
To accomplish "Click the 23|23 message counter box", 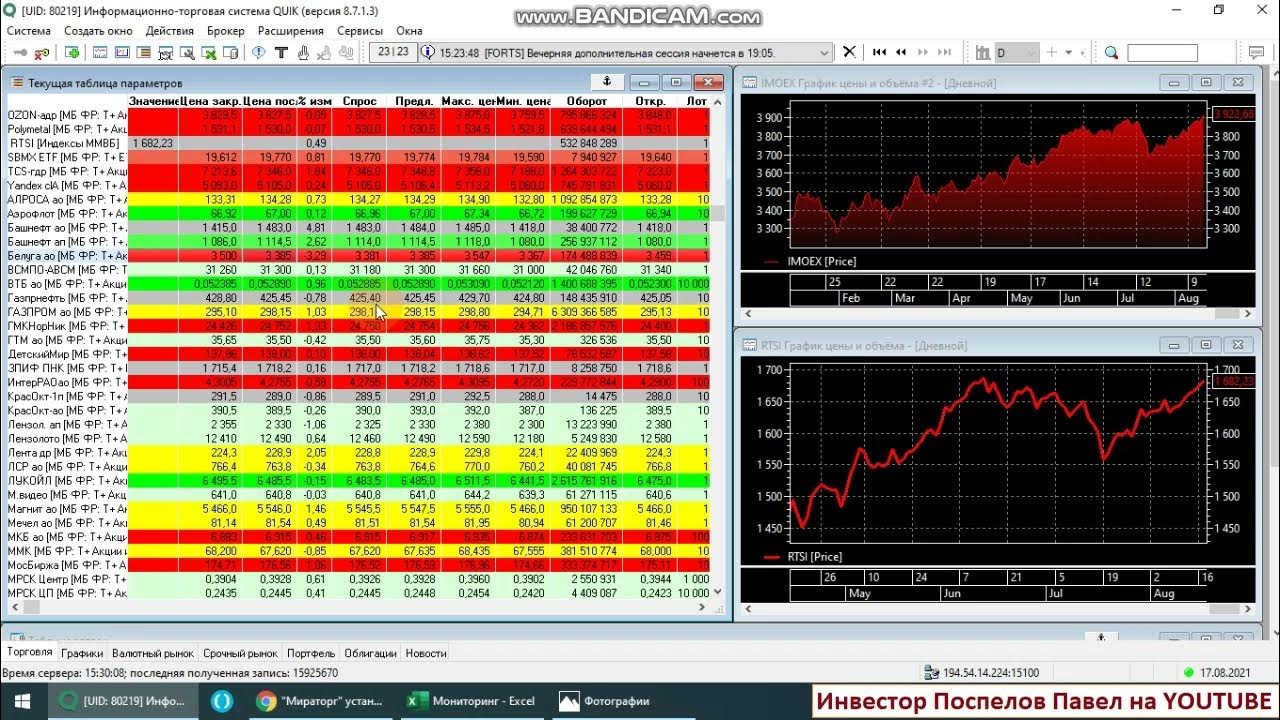I will pyautogui.click(x=393, y=52).
